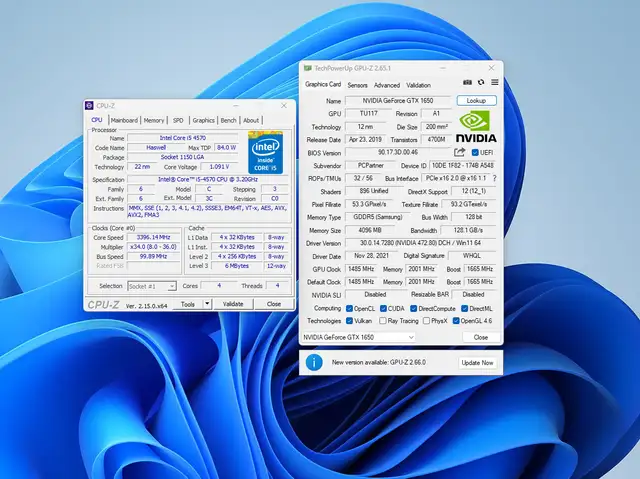640x479 pixels.
Task: Click the Code Name Haswell value
Action: click(156, 148)
